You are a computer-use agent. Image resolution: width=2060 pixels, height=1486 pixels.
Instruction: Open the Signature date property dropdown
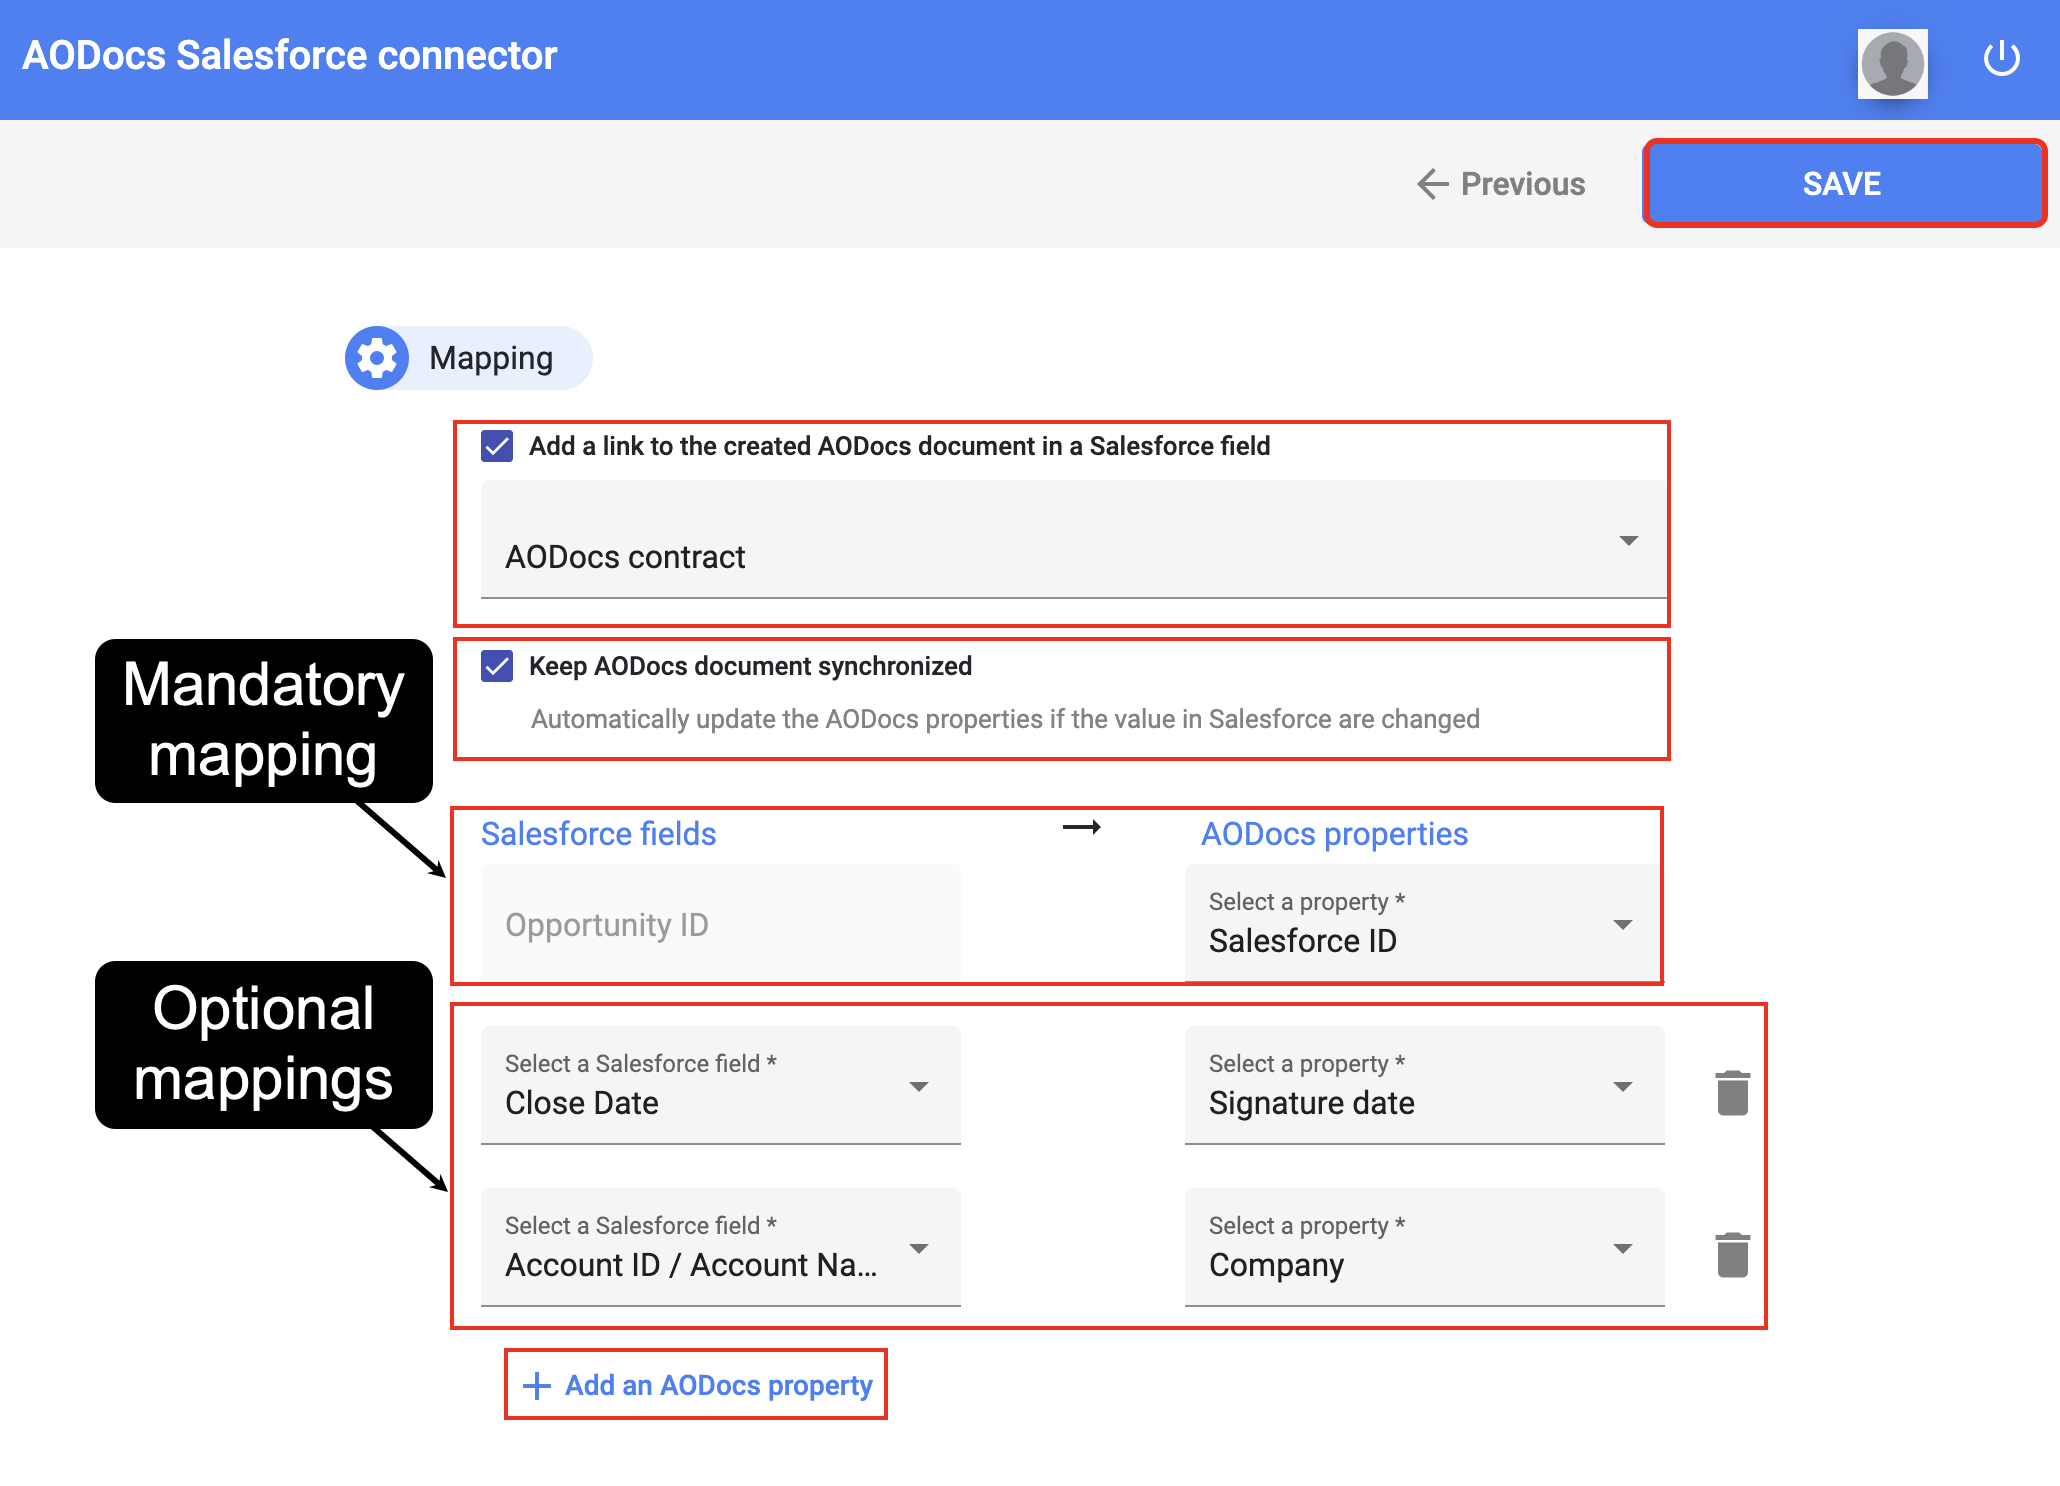pos(1425,1086)
